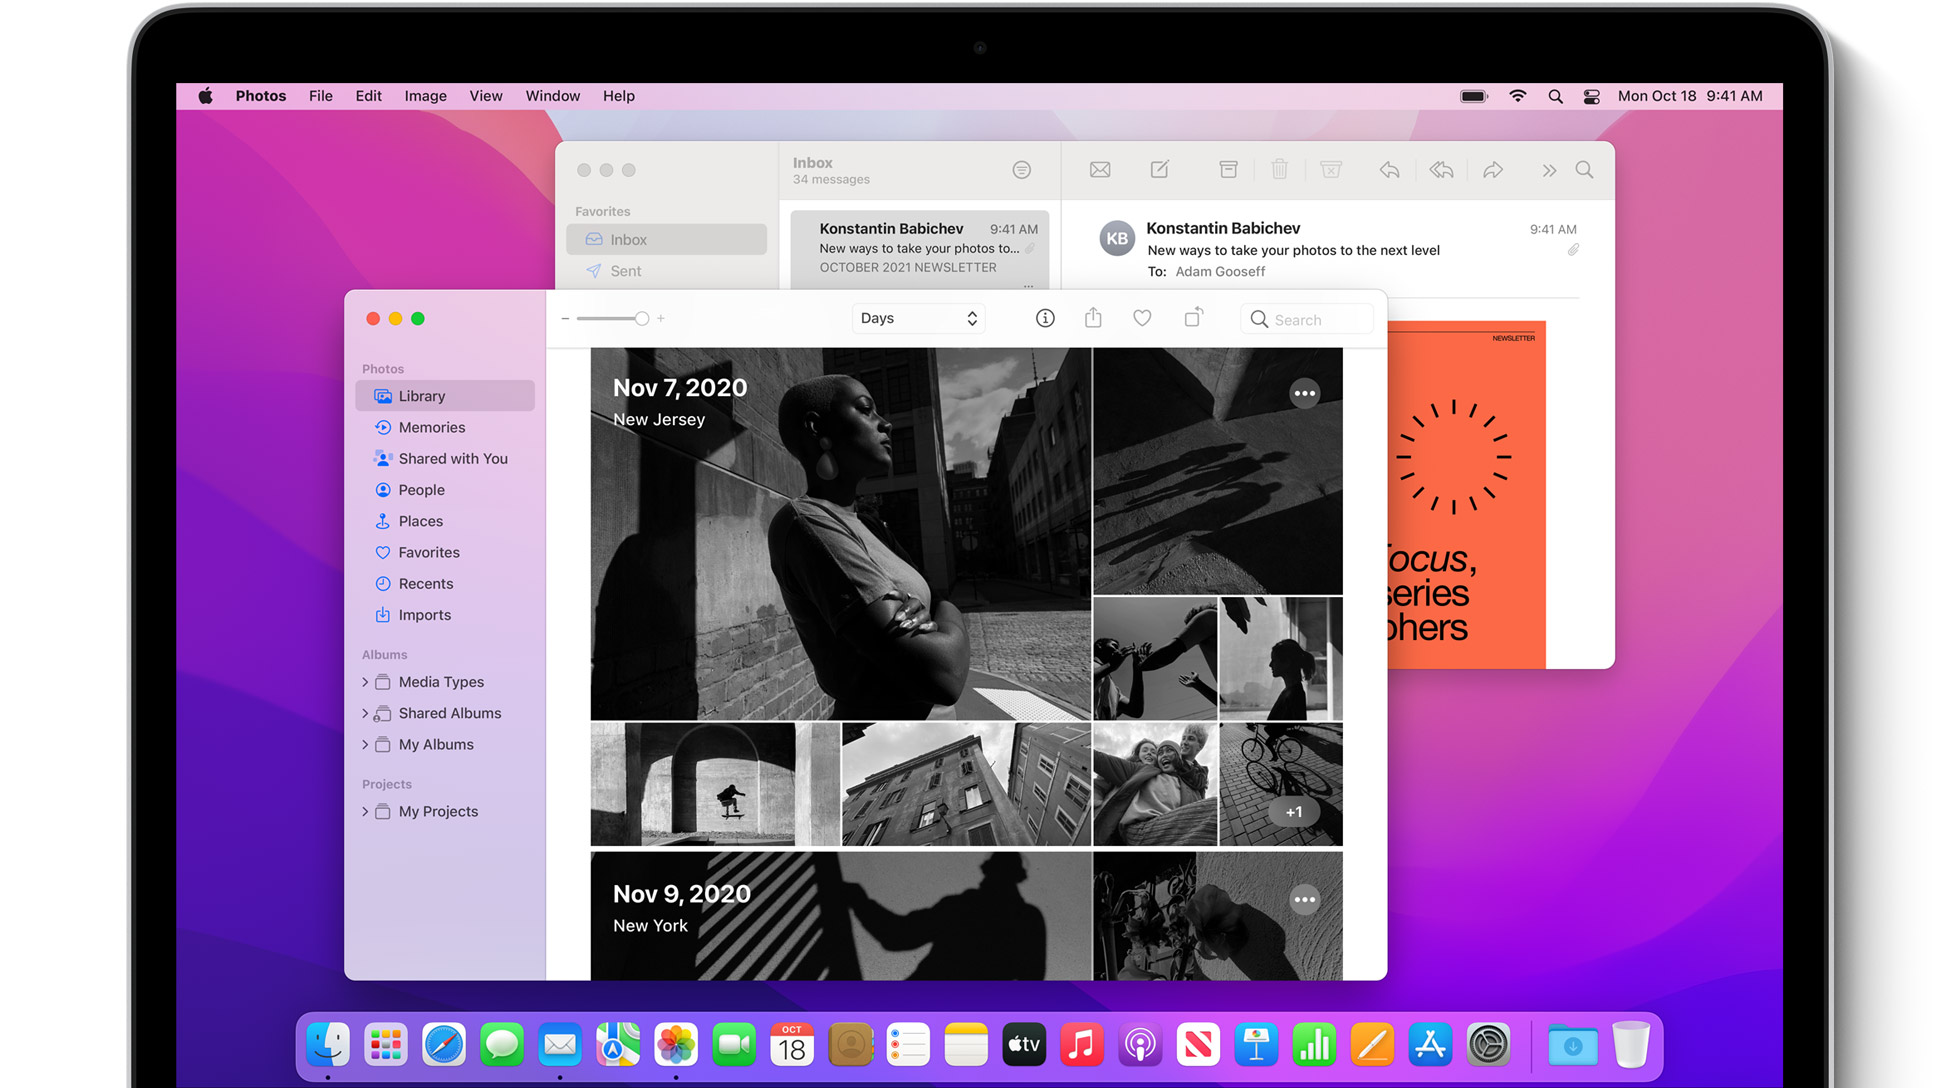Expand the Shared Albums group
This screenshot has height=1088, width=1960.
(x=365, y=713)
